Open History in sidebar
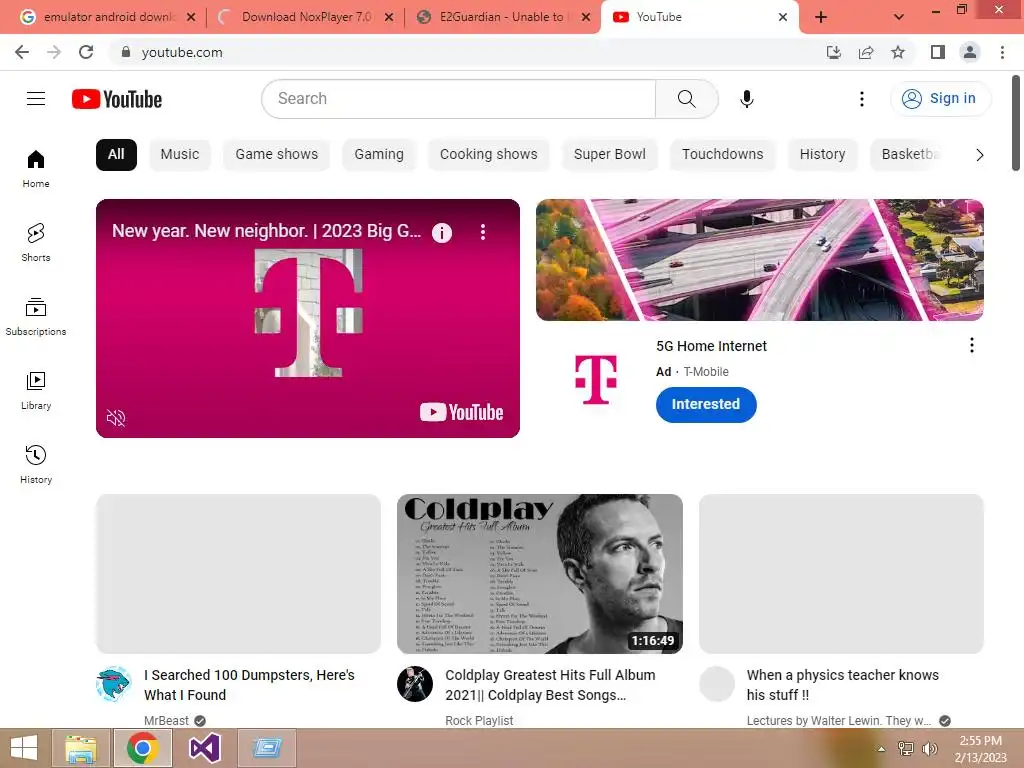The width and height of the screenshot is (1024, 768). pyautogui.click(x=36, y=464)
